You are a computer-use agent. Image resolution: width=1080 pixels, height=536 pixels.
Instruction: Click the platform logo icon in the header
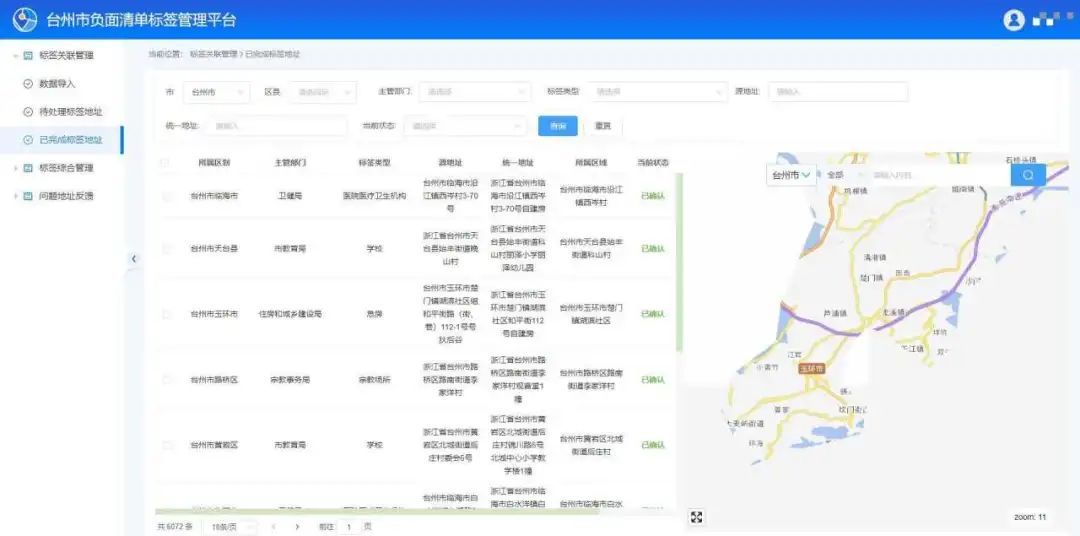coord(25,19)
